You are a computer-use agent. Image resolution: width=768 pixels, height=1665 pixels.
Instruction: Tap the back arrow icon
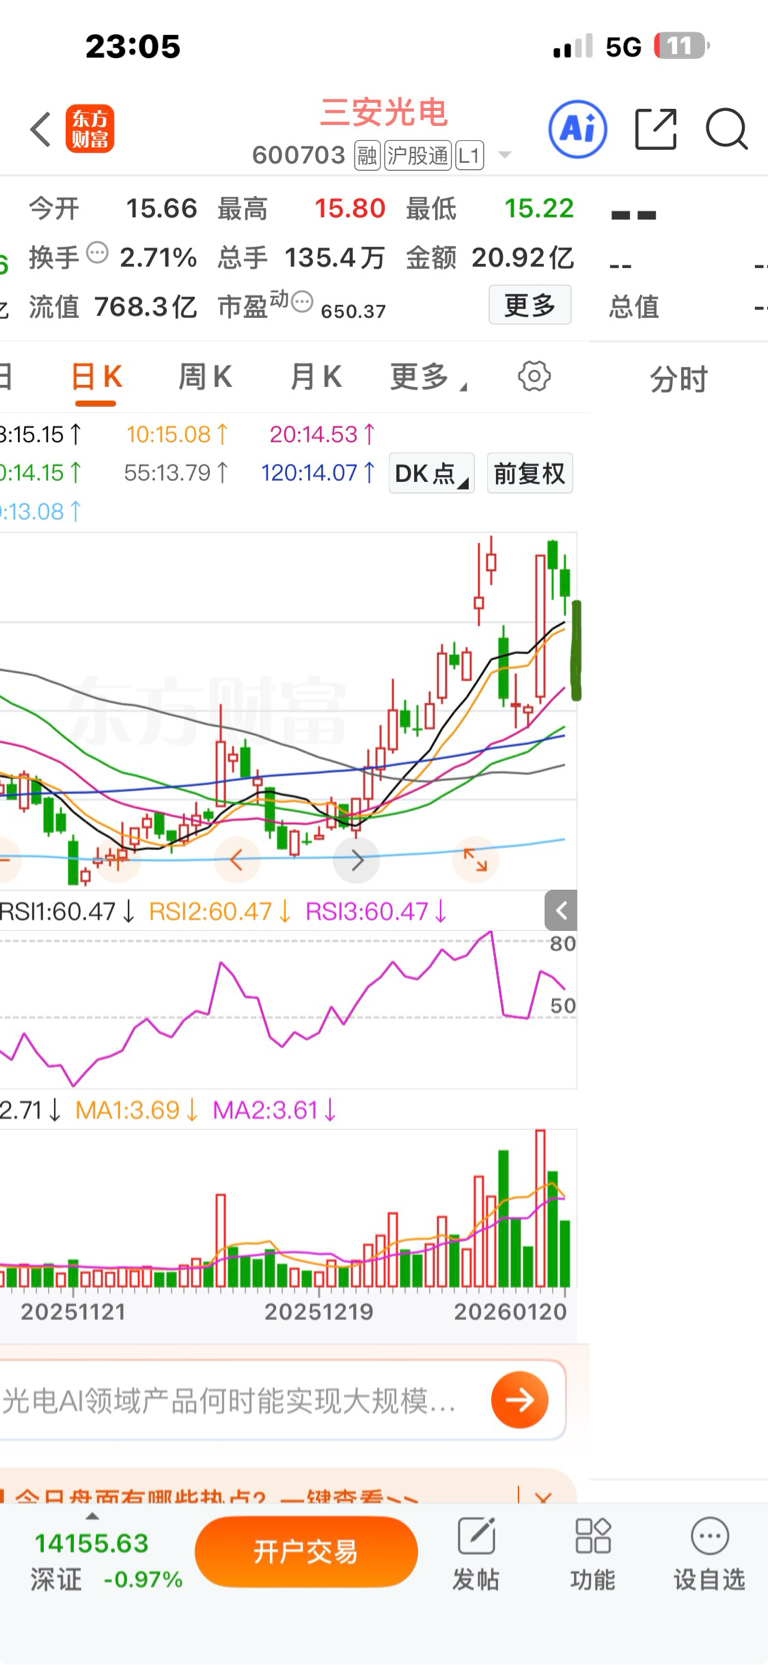point(40,129)
